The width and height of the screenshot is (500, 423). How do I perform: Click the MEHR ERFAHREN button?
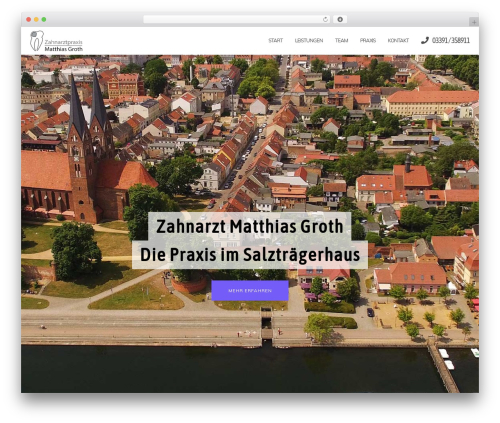tap(250, 291)
